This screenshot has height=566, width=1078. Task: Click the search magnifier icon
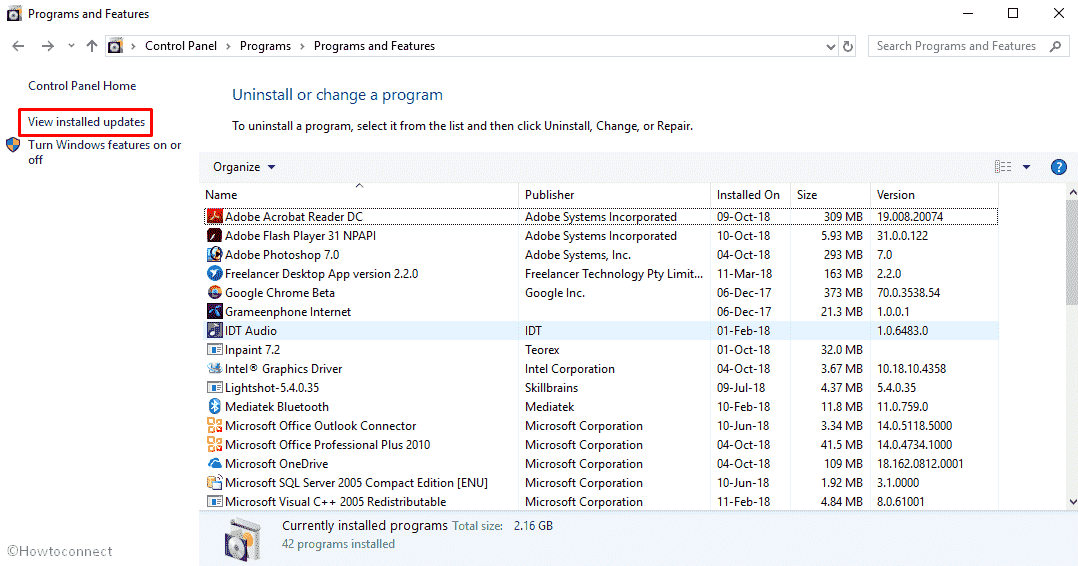point(1055,46)
